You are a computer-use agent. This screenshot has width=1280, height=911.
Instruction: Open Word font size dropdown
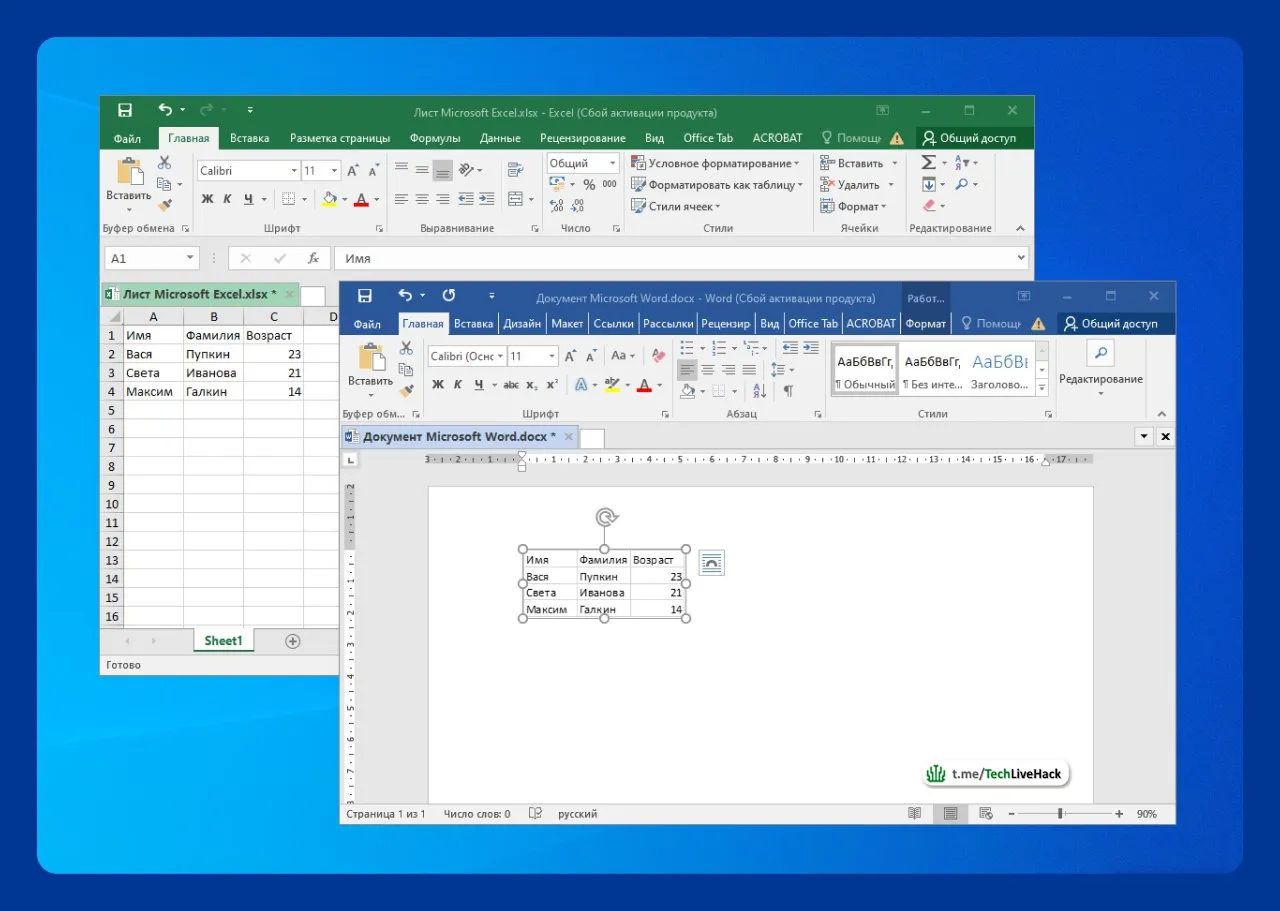[552, 356]
